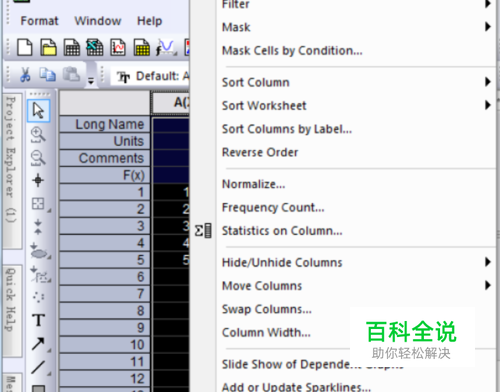Open the Quick Help side tab
This screenshot has width=500, height=392.
pos(12,311)
